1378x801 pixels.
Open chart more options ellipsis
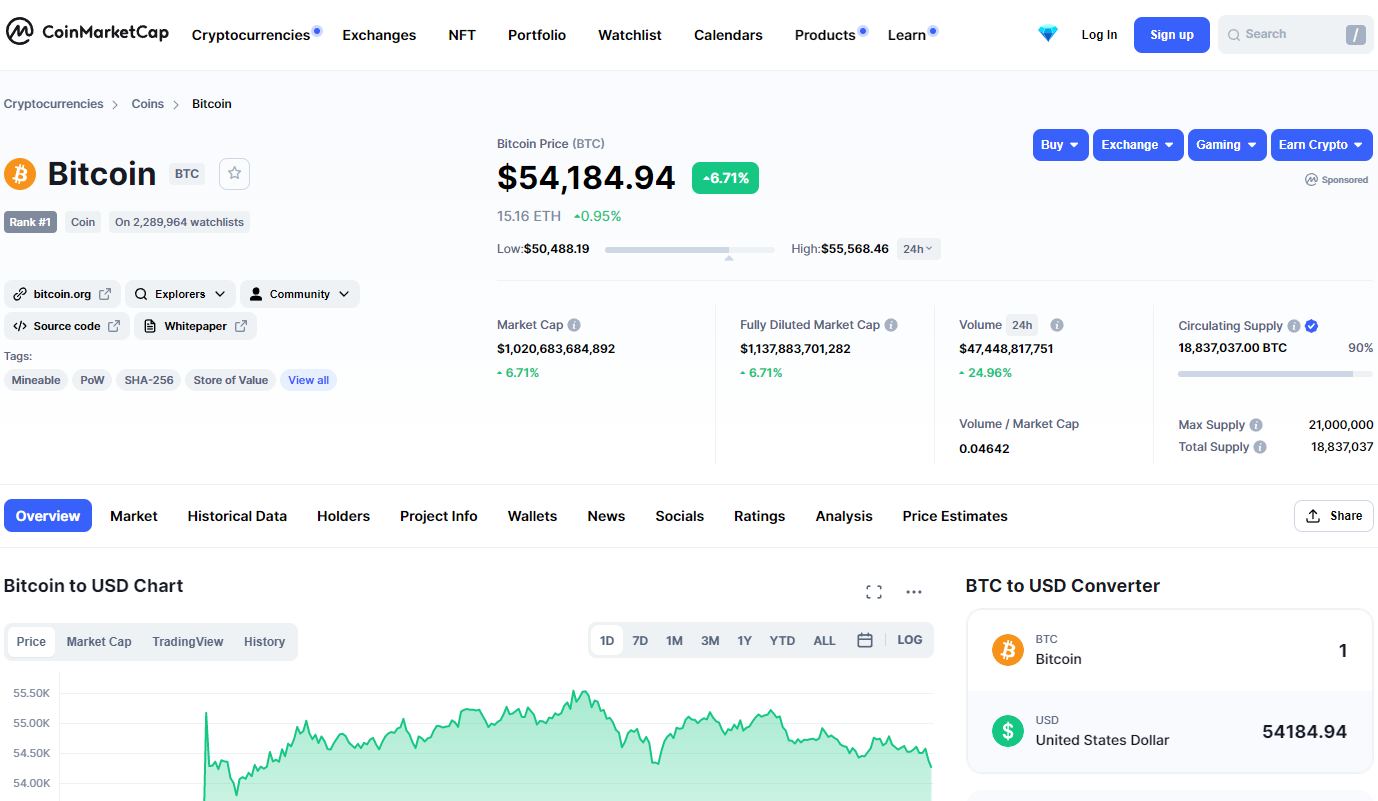[x=914, y=592]
